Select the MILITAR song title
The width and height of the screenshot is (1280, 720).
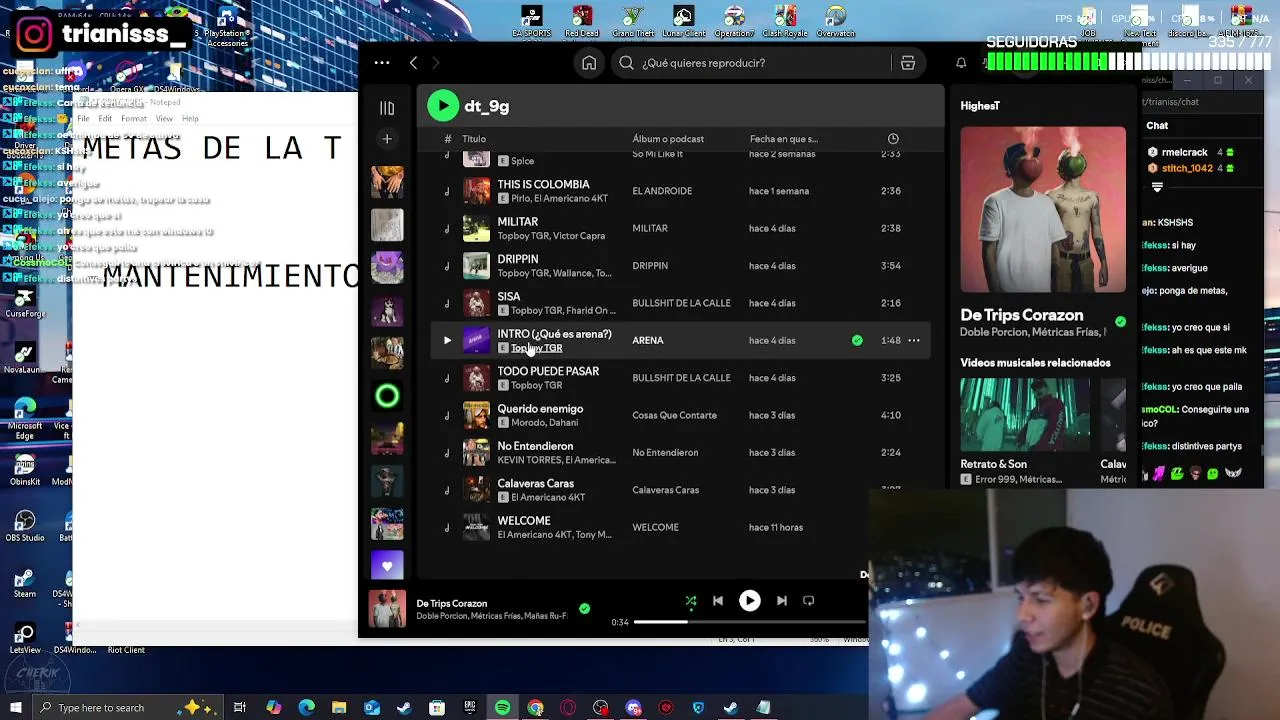517,222
